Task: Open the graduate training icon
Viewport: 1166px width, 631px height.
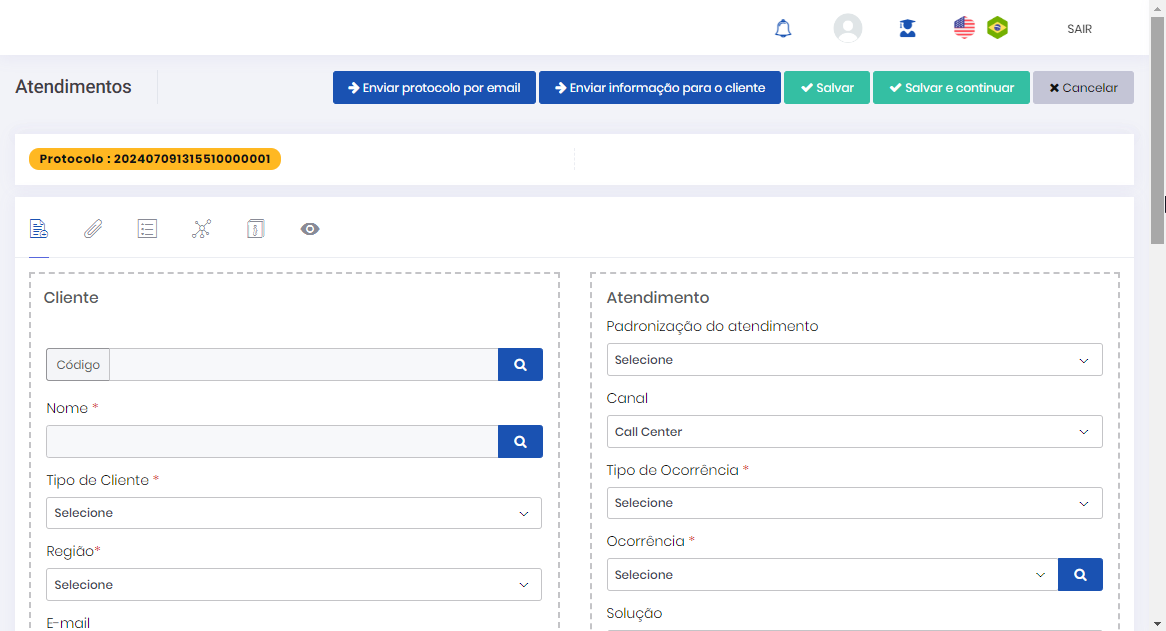Action: (x=907, y=29)
